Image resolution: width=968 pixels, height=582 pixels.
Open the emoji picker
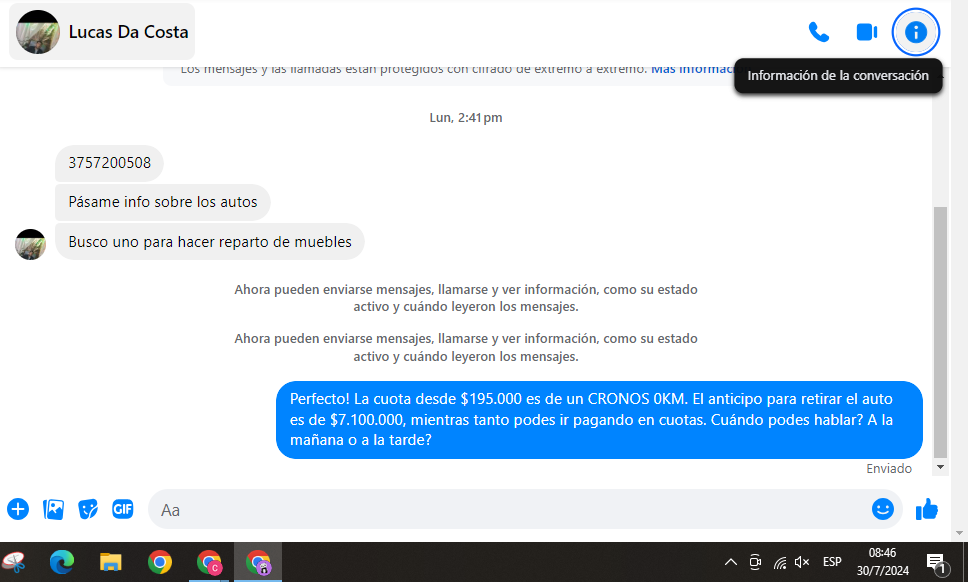[882, 509]
